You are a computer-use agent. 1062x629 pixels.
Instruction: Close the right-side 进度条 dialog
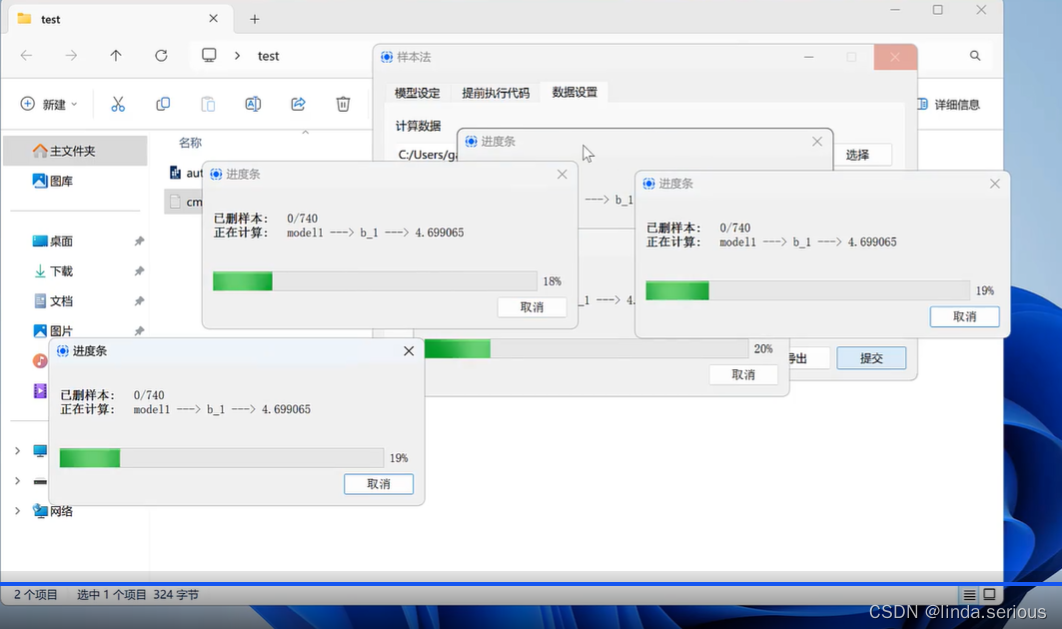pyautogui.click(x=994, y=183)
